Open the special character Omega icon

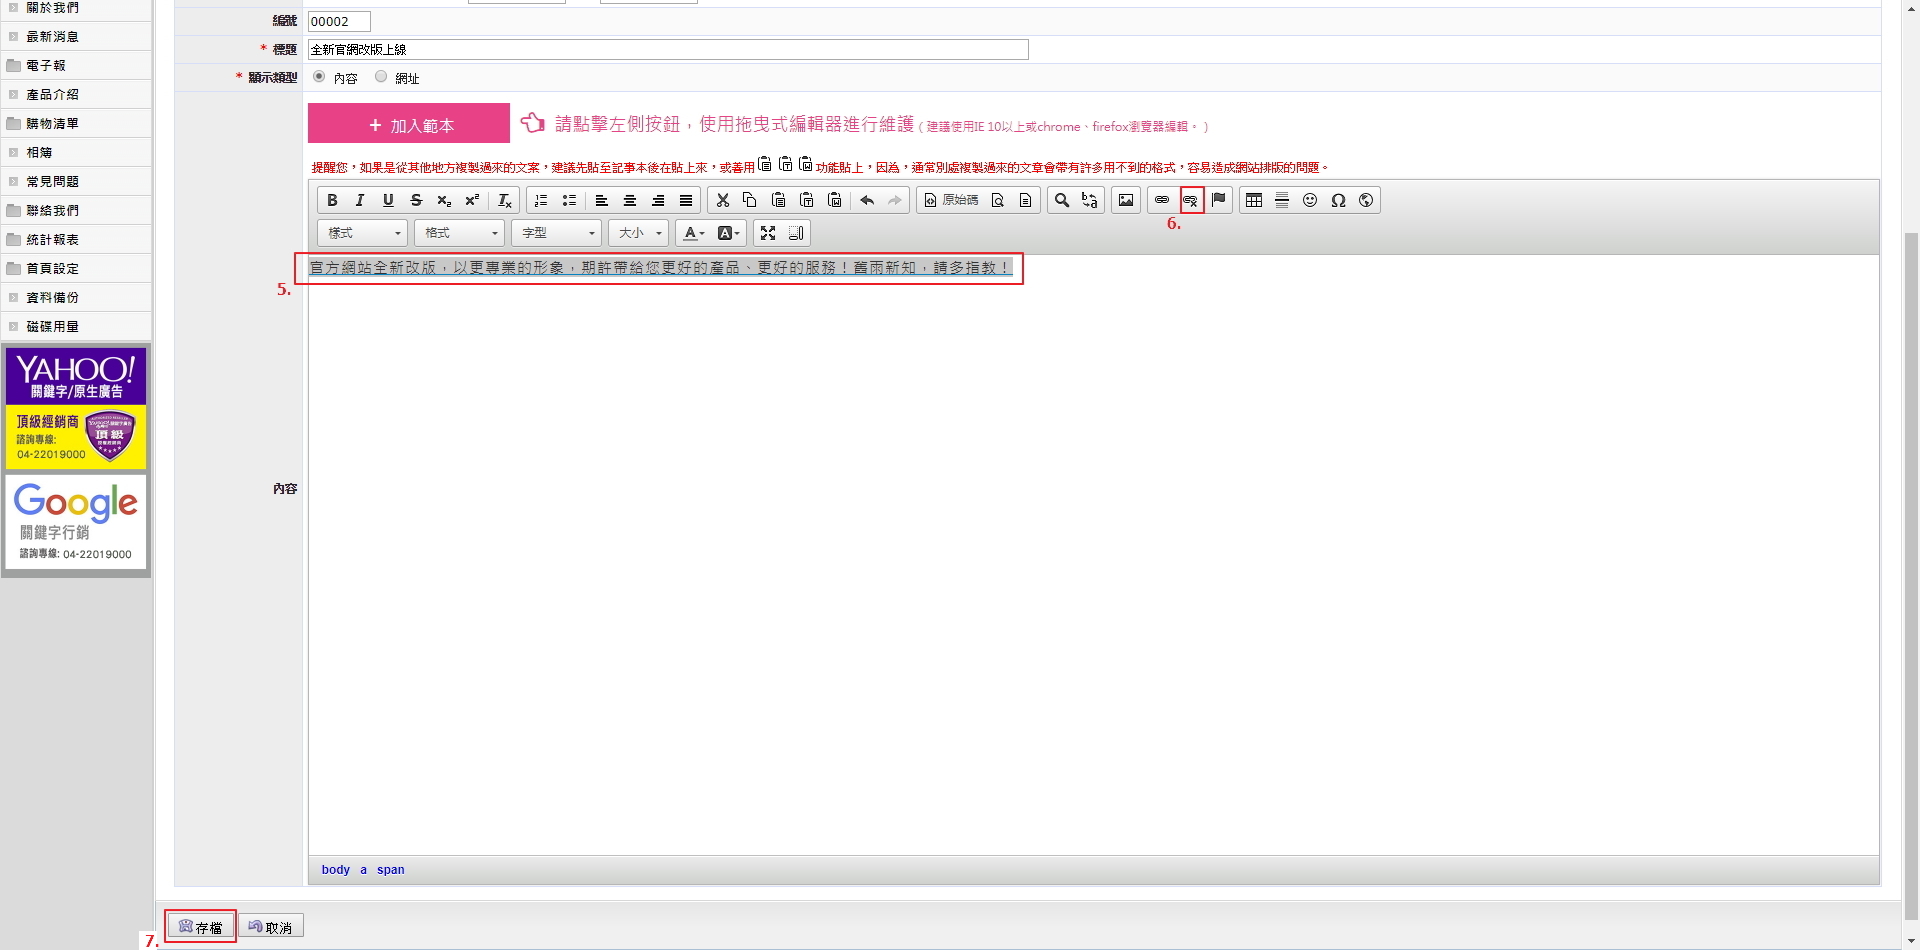(x=1338, y=200)
